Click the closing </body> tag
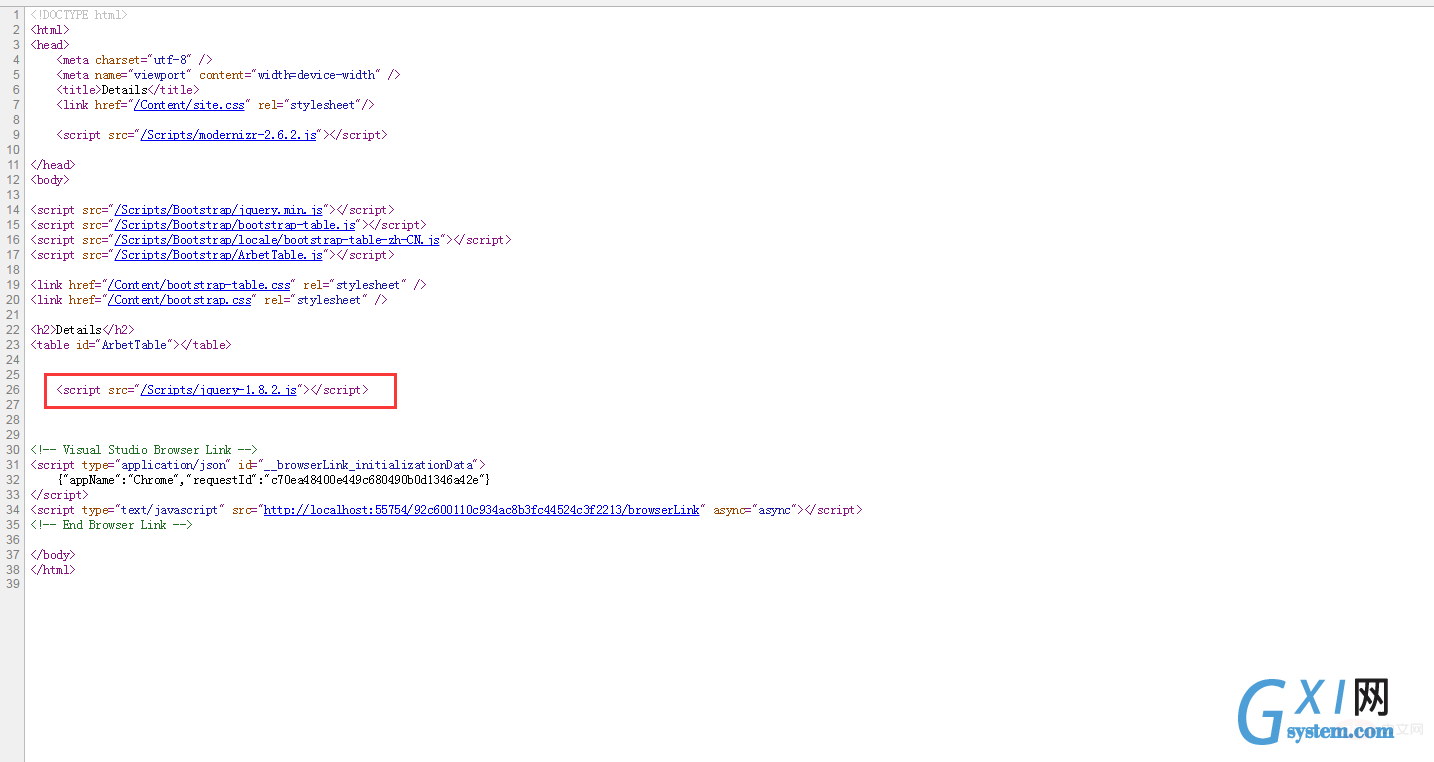The height and width of the screenshot is (762, 1434). click(53, 555)
